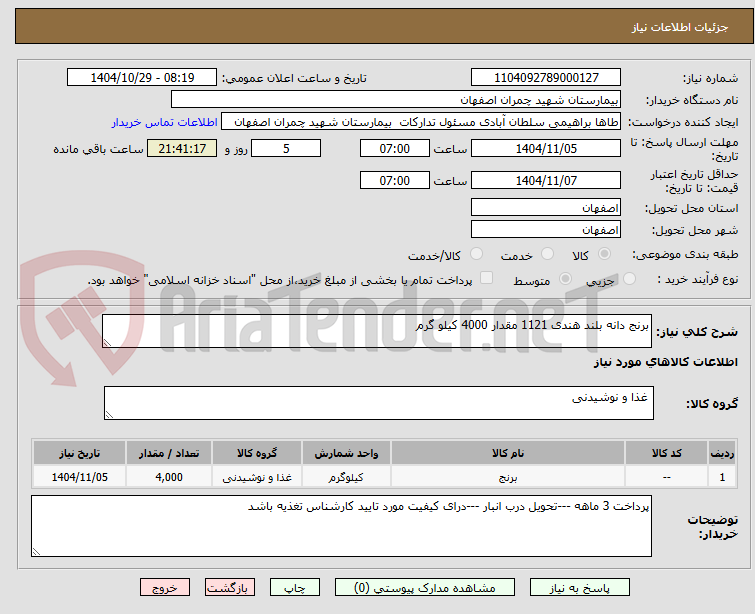Click the شرح کلی نیاز text area
Screen dimensions: 755x614
(x=377, y=331)
